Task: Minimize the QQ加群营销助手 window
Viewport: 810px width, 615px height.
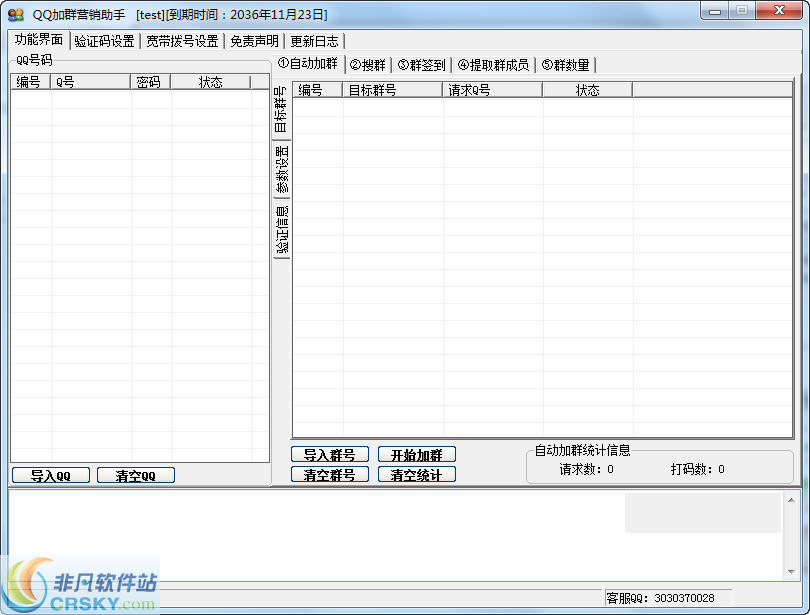Action: (715, 10)
